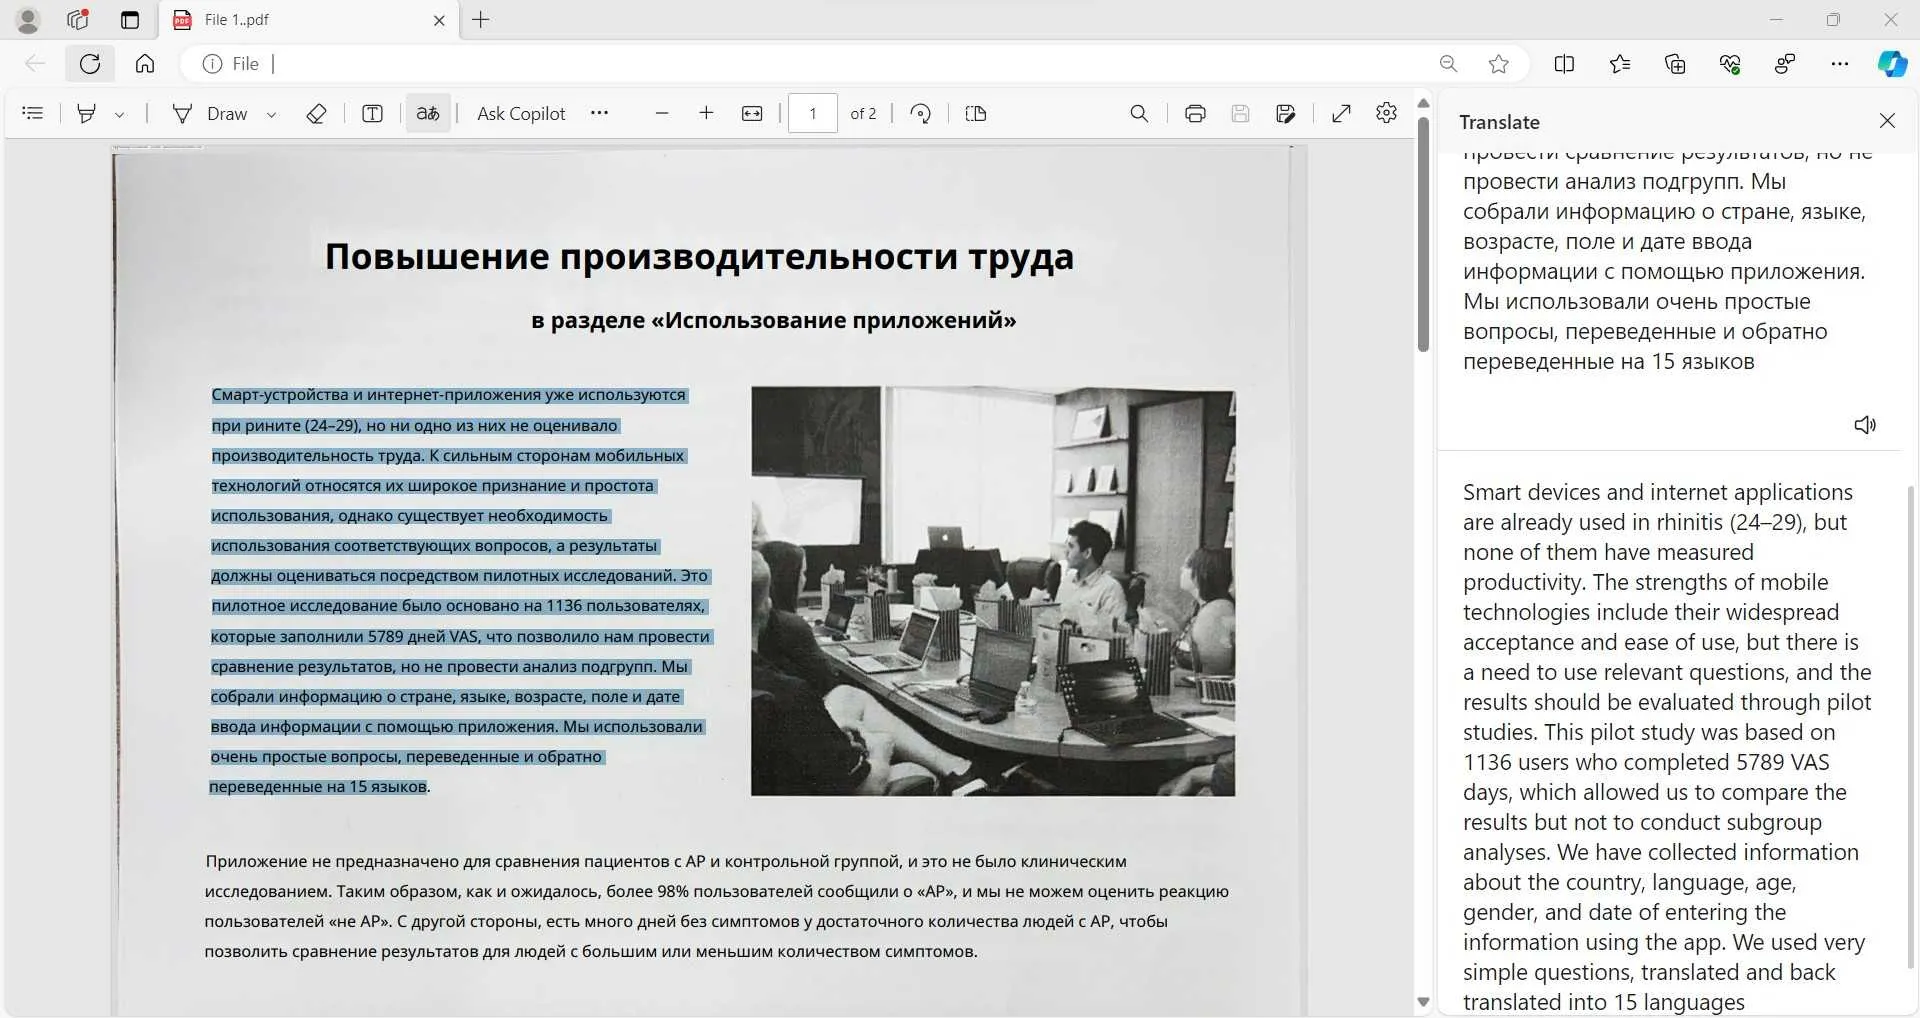Open highlight color options dropdown
Screen dimensions: 1920x1018
pyautogui.click(x=120, y=113)
